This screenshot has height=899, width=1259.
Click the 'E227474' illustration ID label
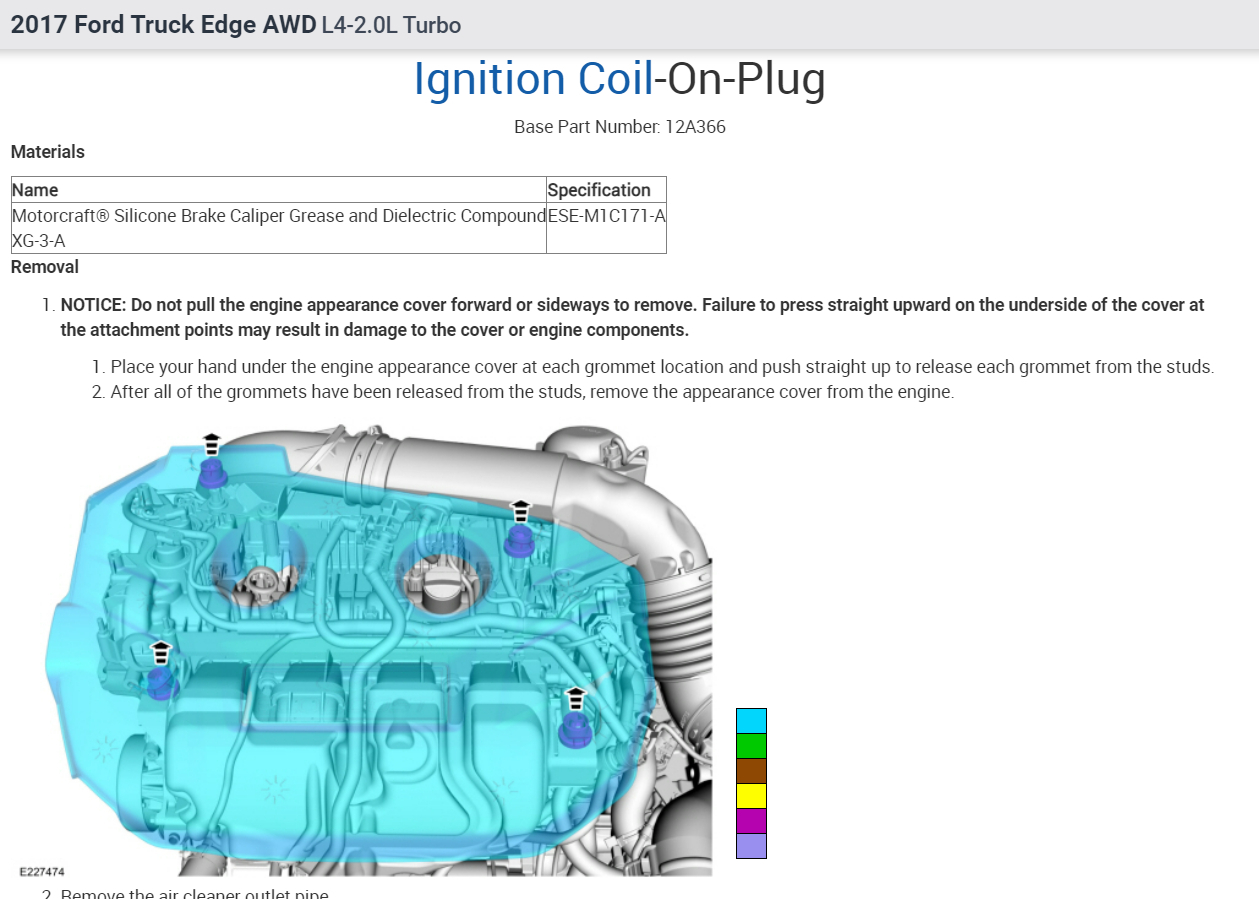42,872
